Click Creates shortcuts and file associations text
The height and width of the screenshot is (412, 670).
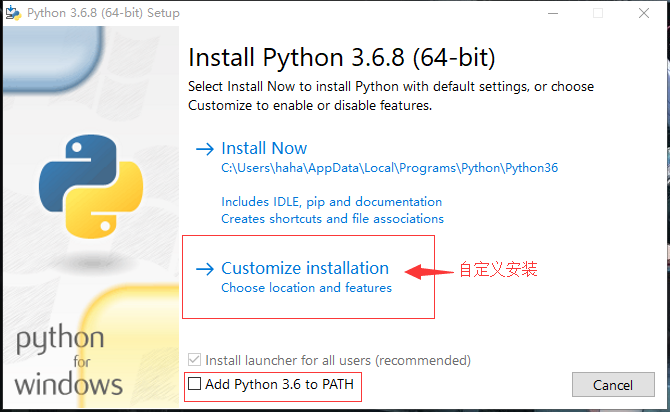(x=332, y=218)
